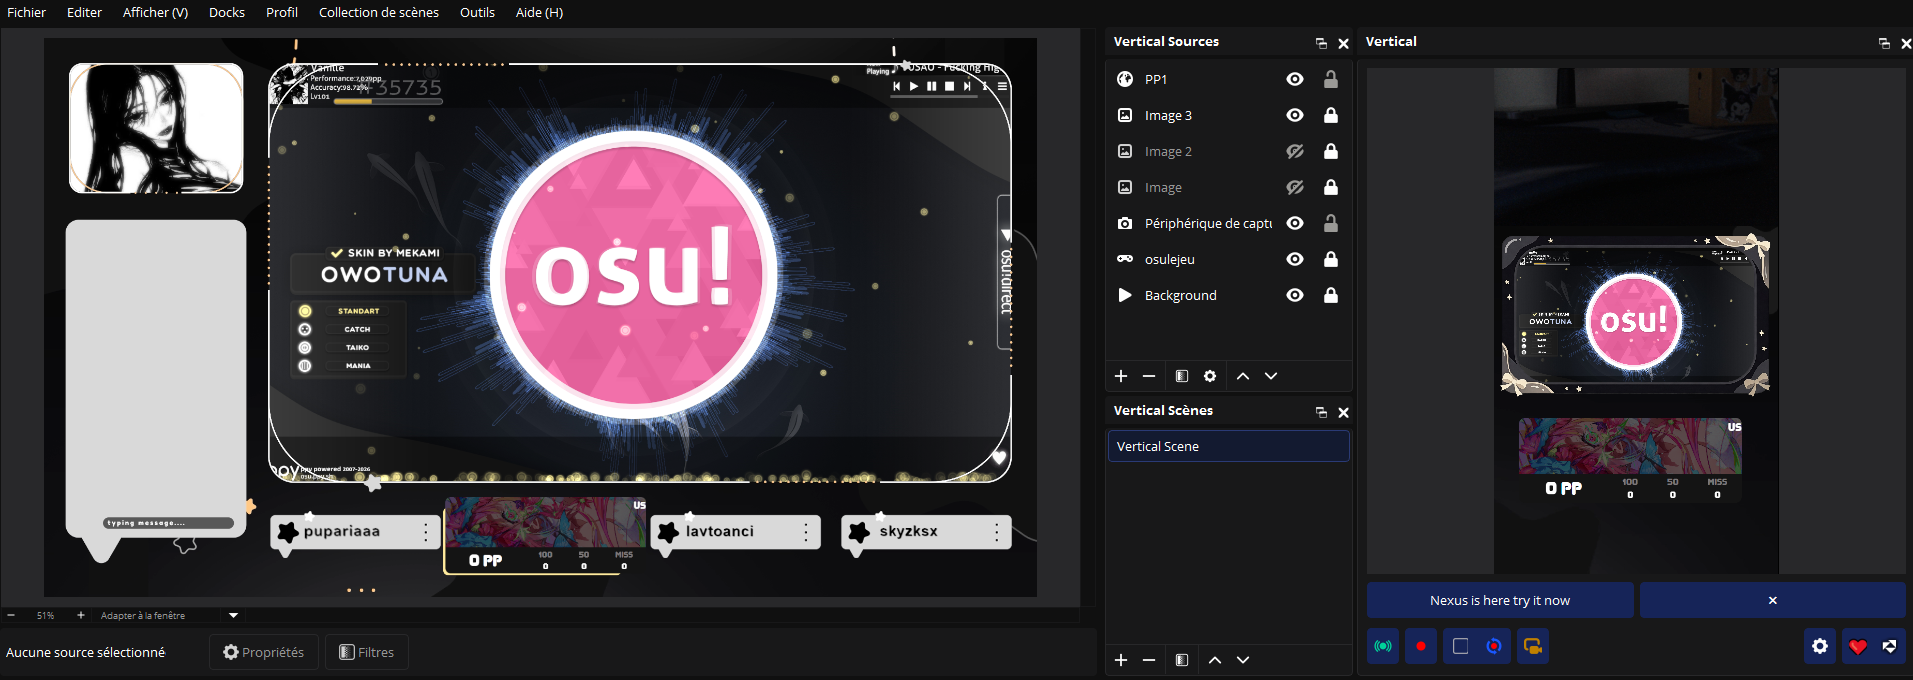Open the Aide (H) menu
Screen dimensions: 1913x680
[x=539, y=12]
